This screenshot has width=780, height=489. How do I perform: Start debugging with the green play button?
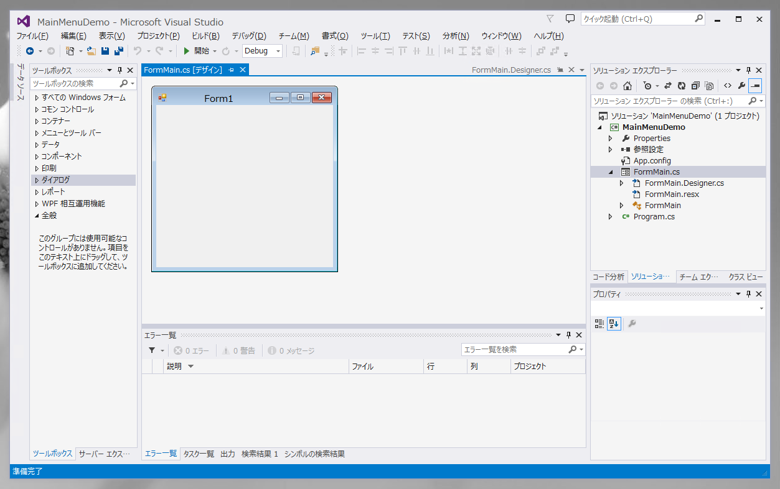[x=187, y=51]
